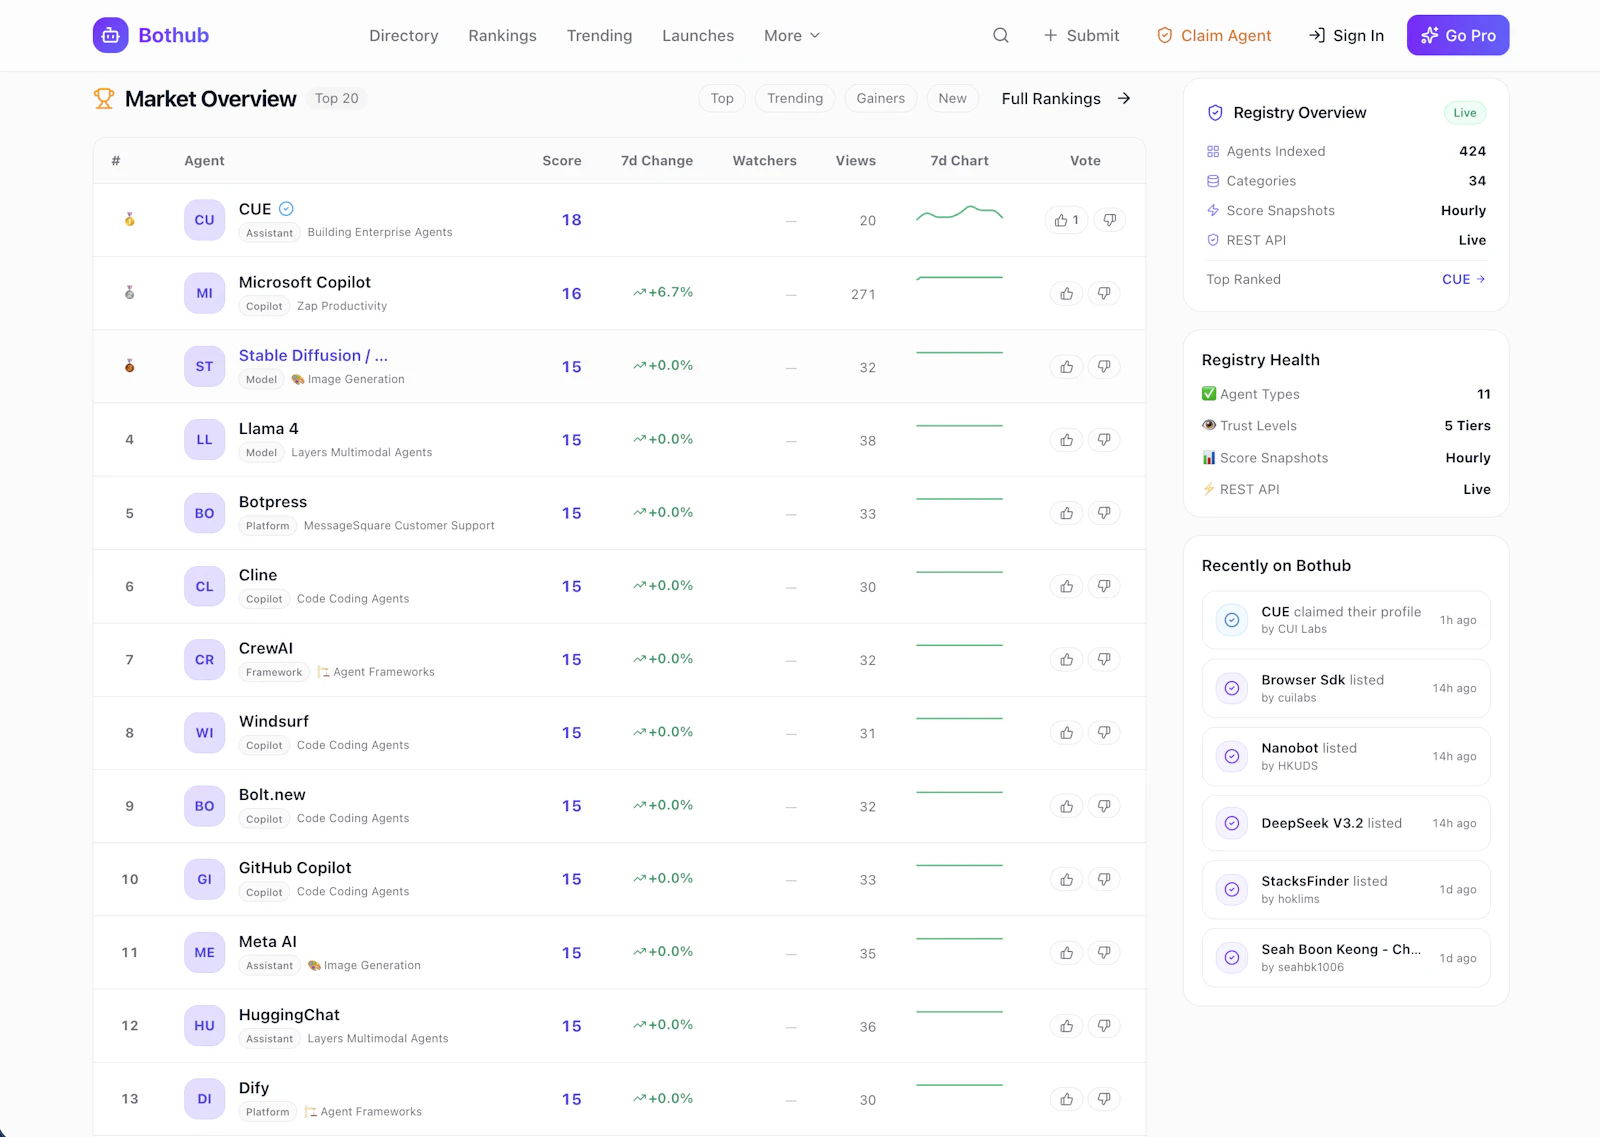Image resolution: width=1600 pixels, height=1137 pixels.
Task: Click the Submit button
Action: (x=1081, y=35)
